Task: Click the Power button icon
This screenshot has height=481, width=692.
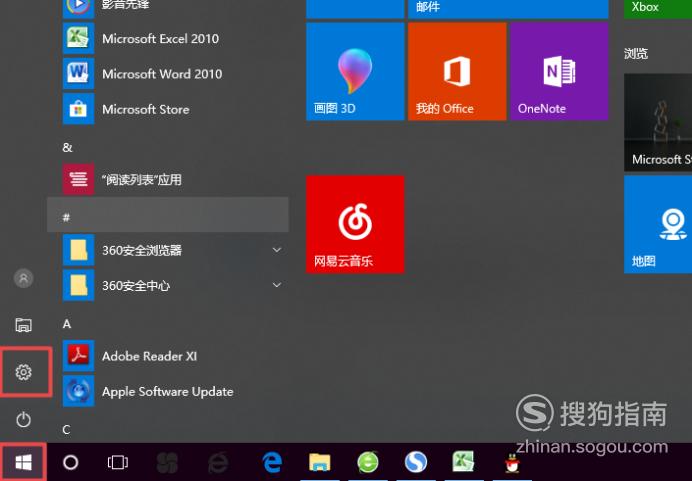Action: (x=23, y=419)
